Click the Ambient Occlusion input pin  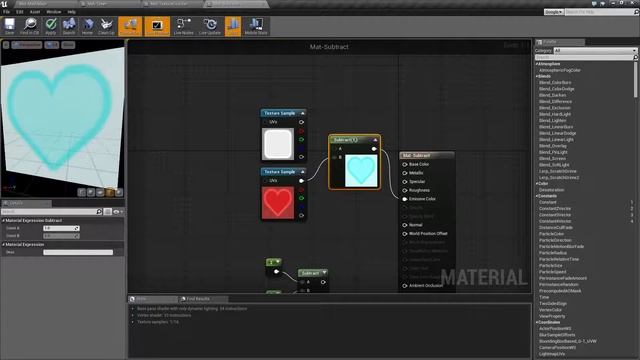point(404,286)
